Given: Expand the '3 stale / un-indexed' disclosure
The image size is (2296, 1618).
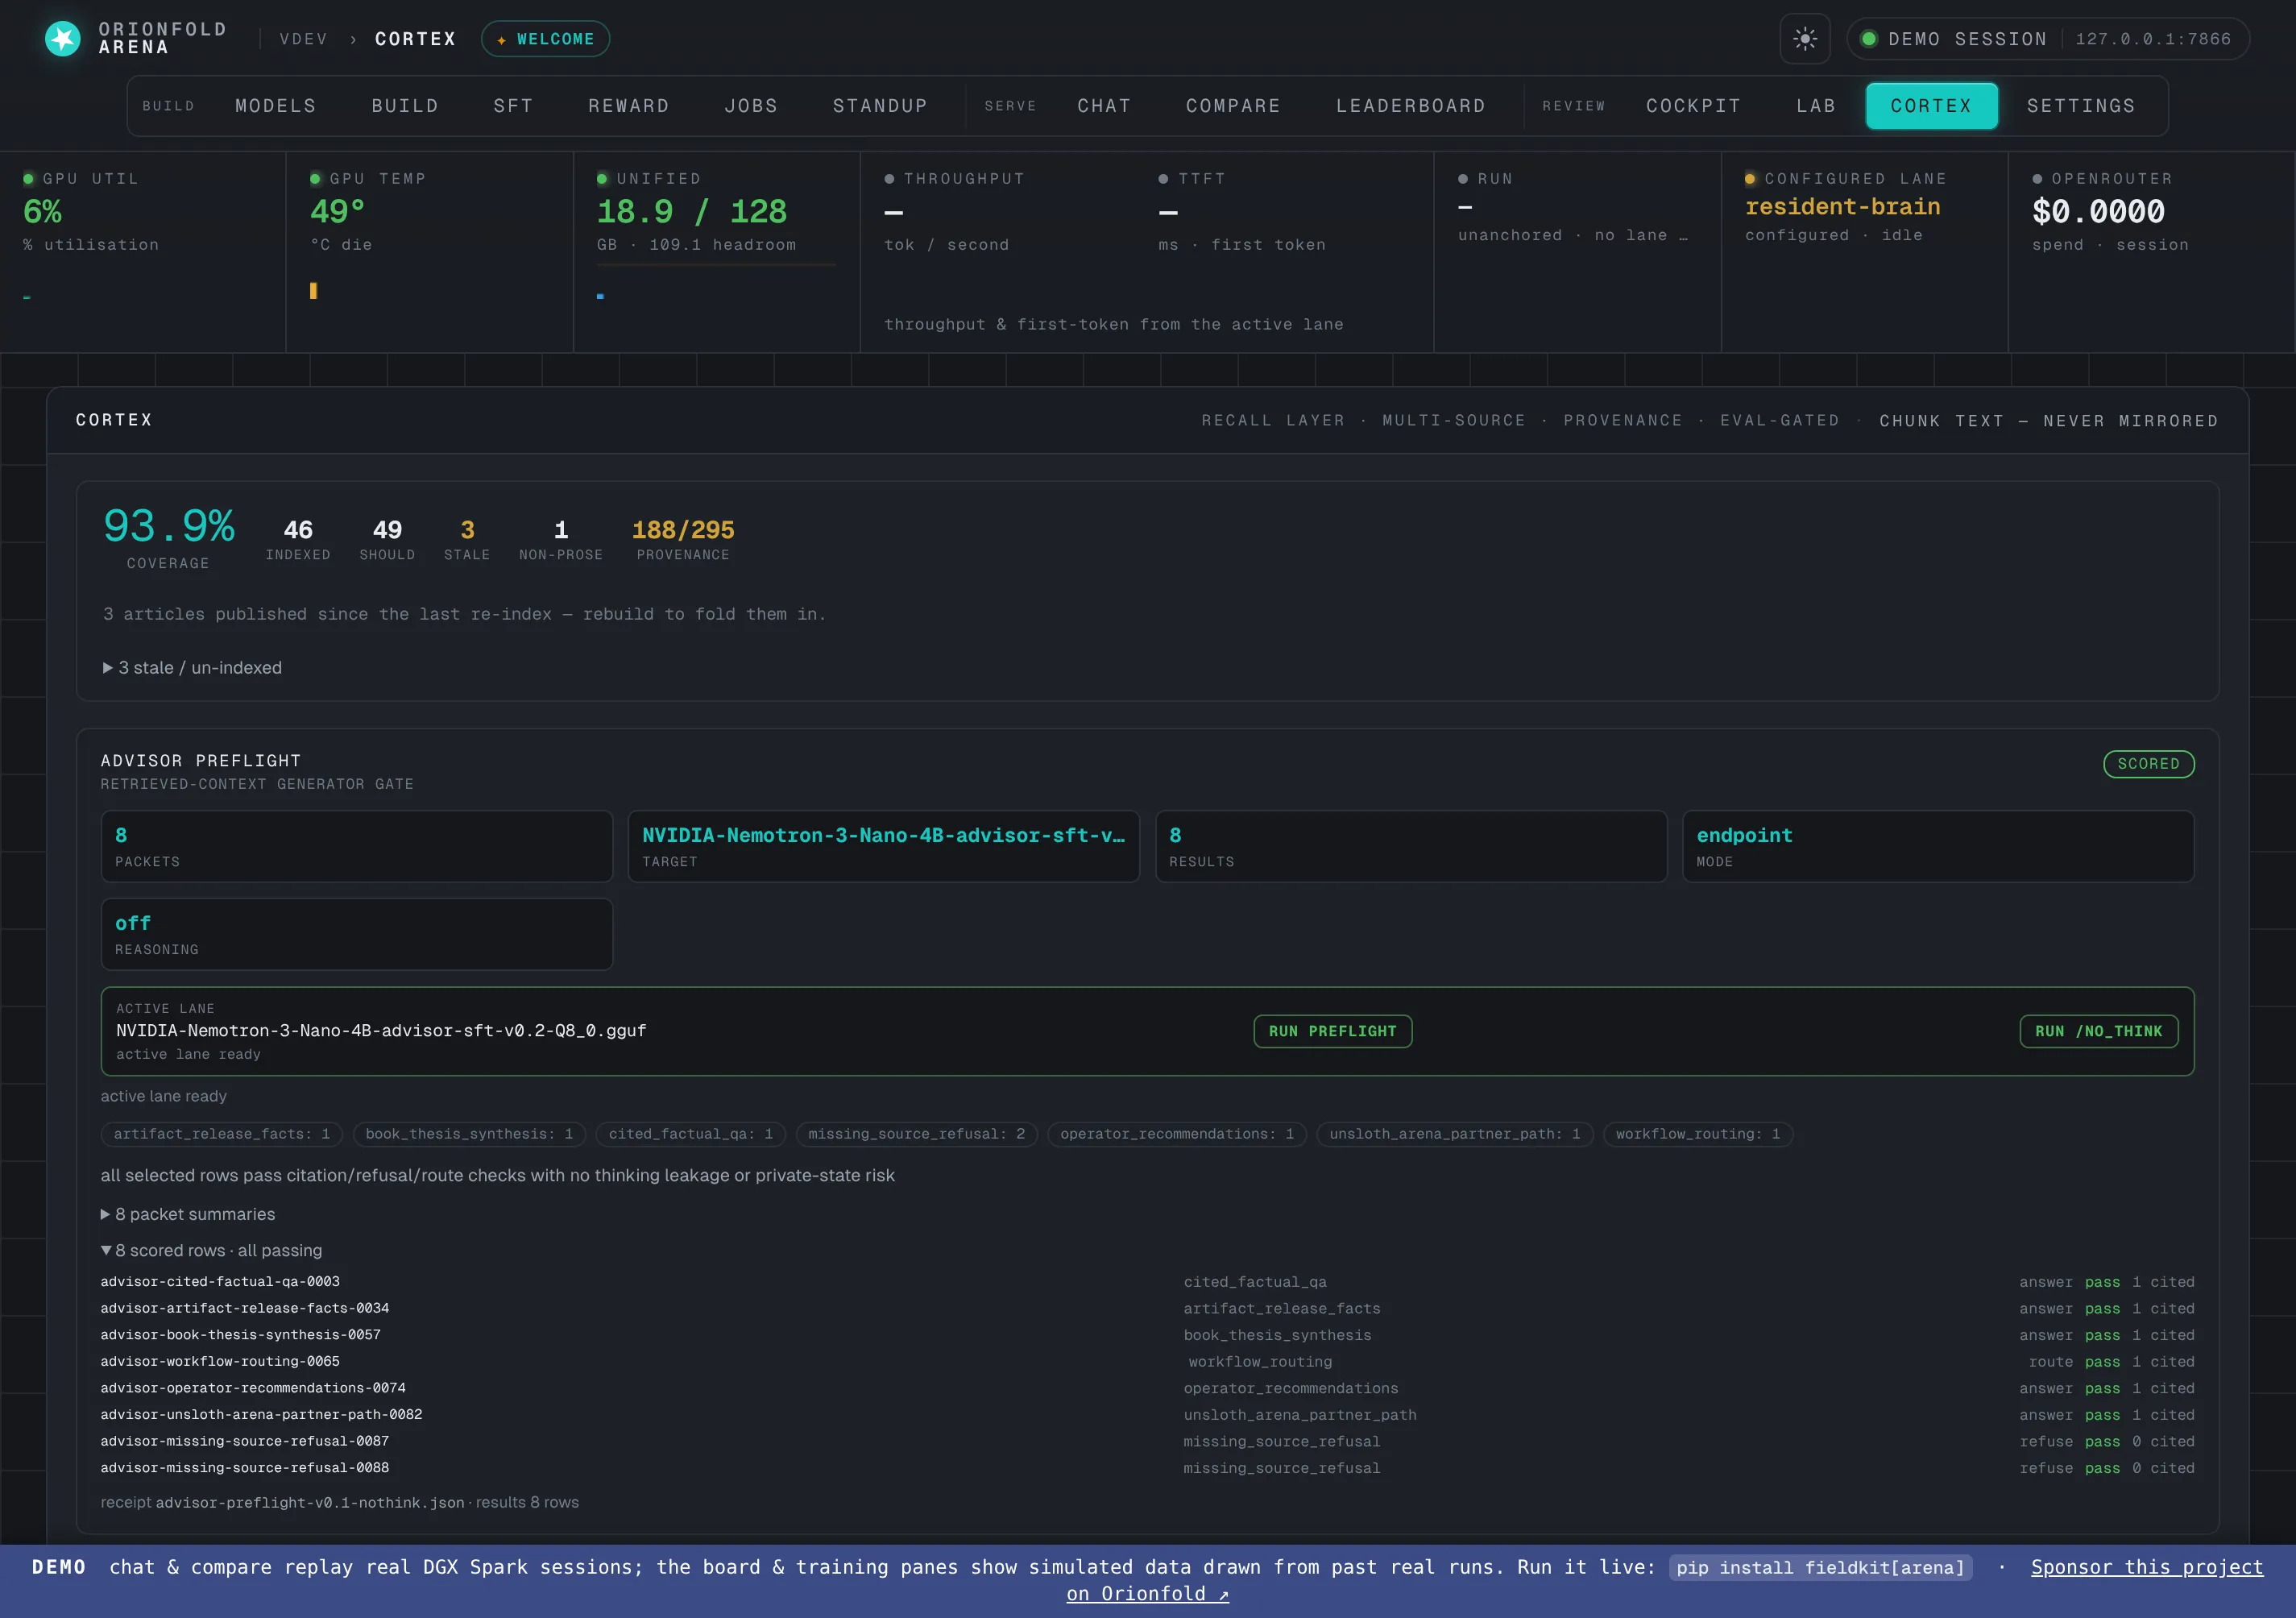Looking at the screenshot, I should pos(192,667).
